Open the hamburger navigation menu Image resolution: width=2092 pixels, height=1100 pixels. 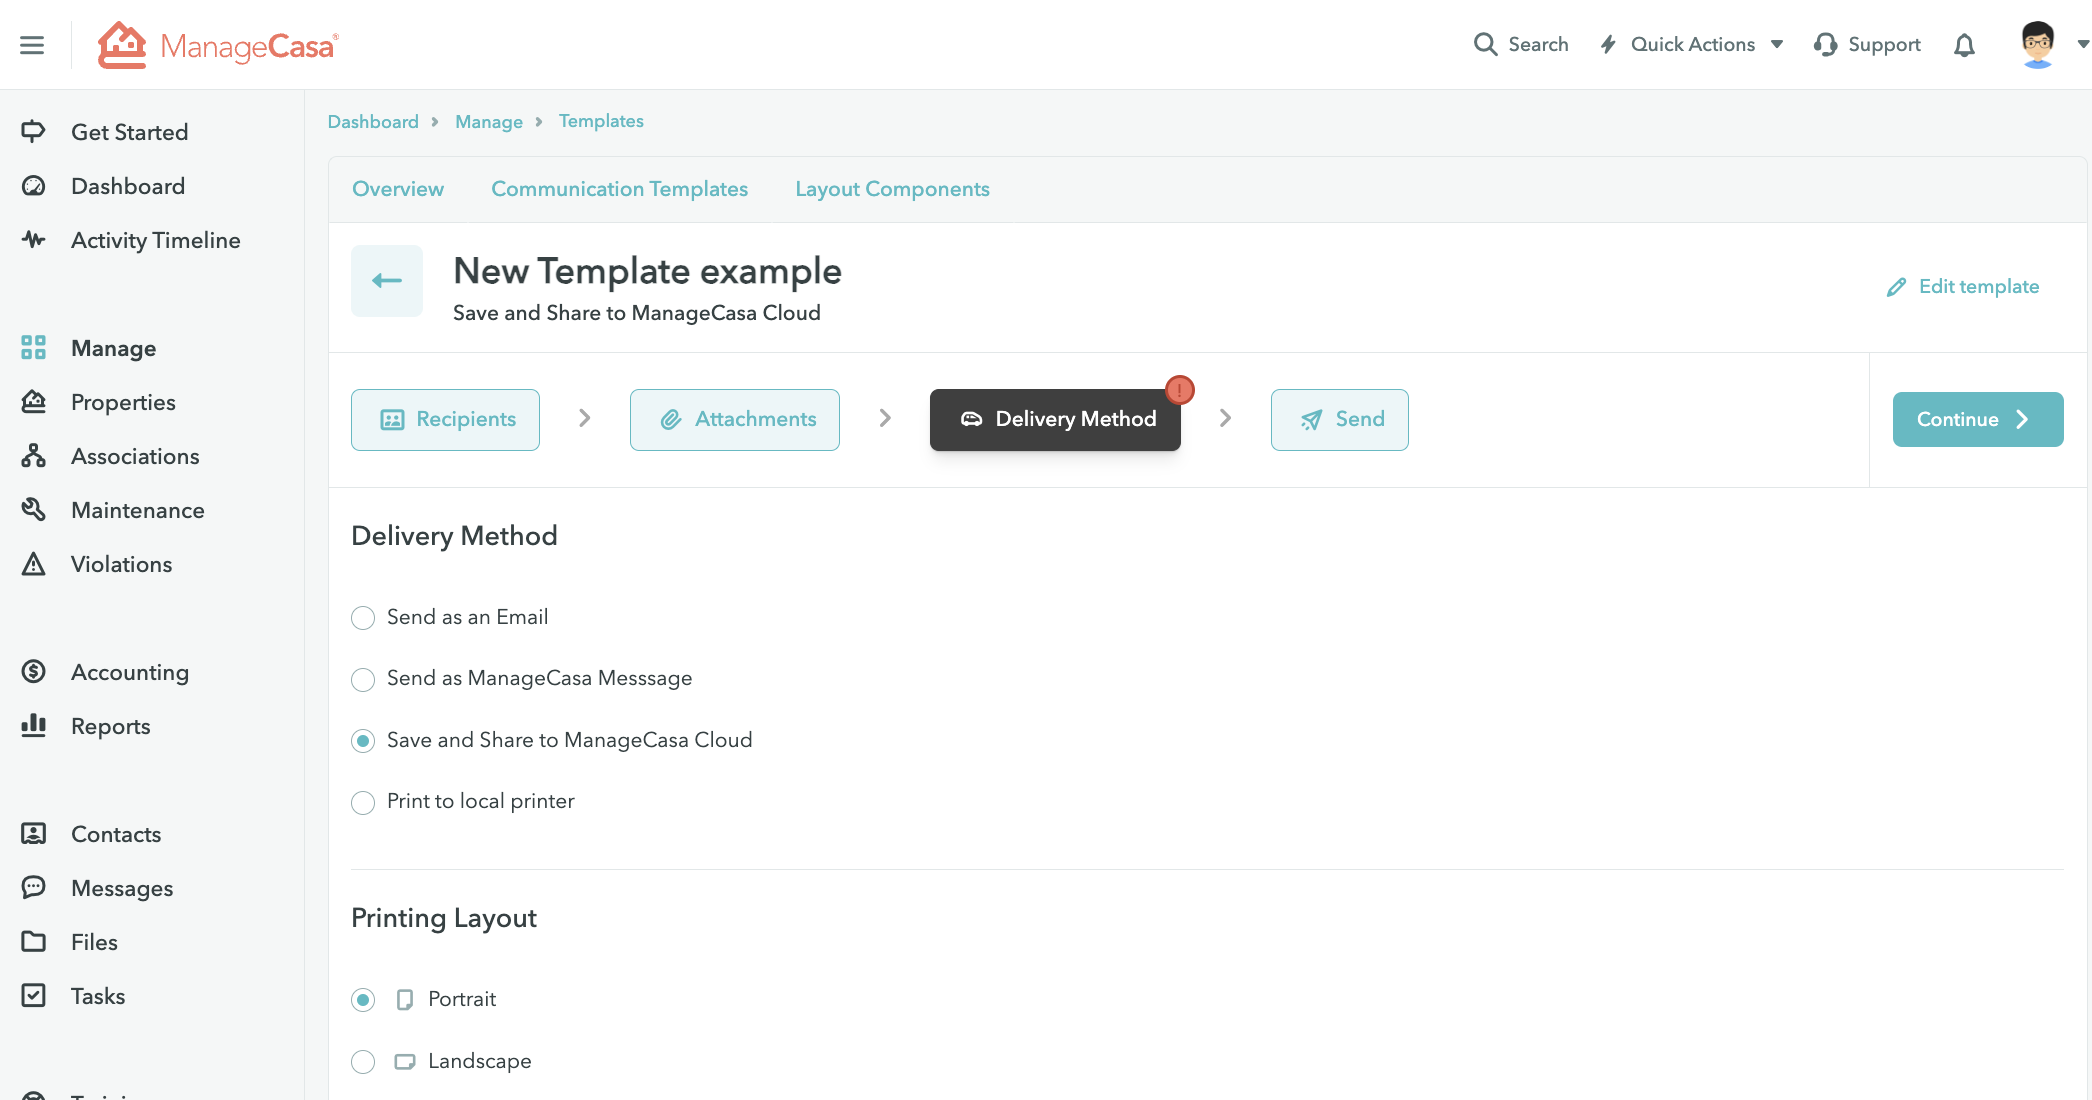[32, 45]
